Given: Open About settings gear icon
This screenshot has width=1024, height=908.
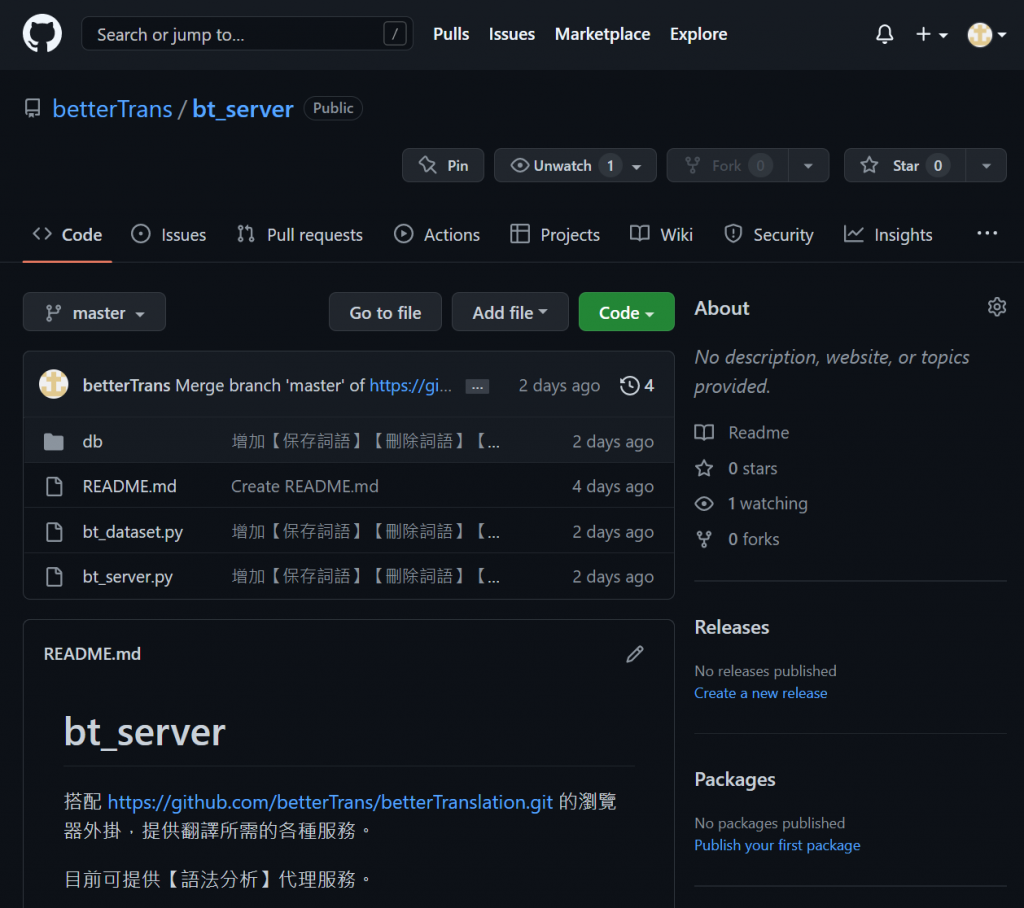Looking at the screenshot, I should [x=997, y=307].
